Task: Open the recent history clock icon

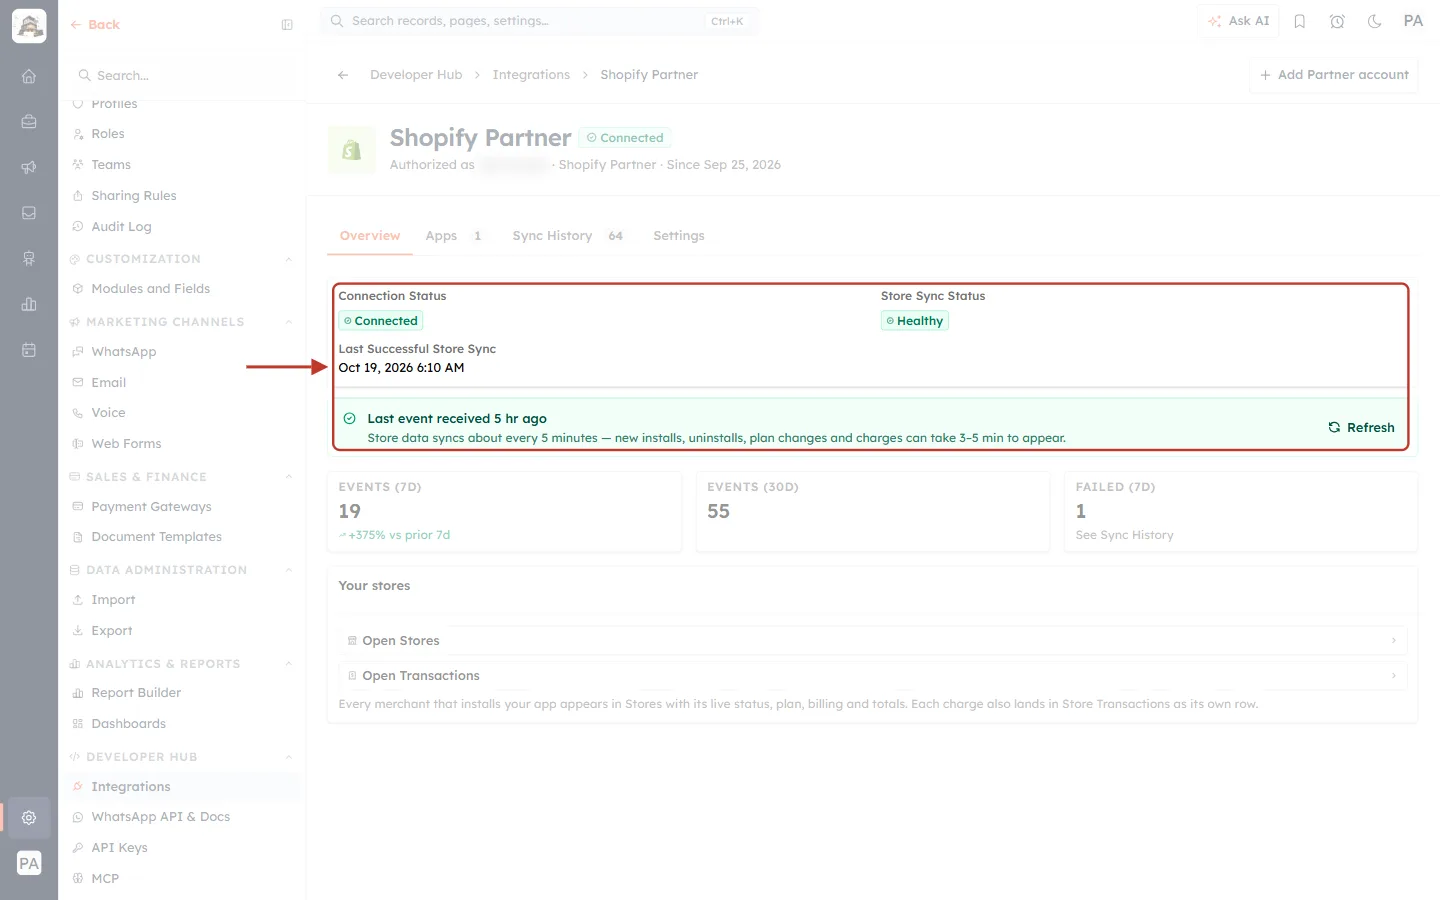Action: [1337, 21]
